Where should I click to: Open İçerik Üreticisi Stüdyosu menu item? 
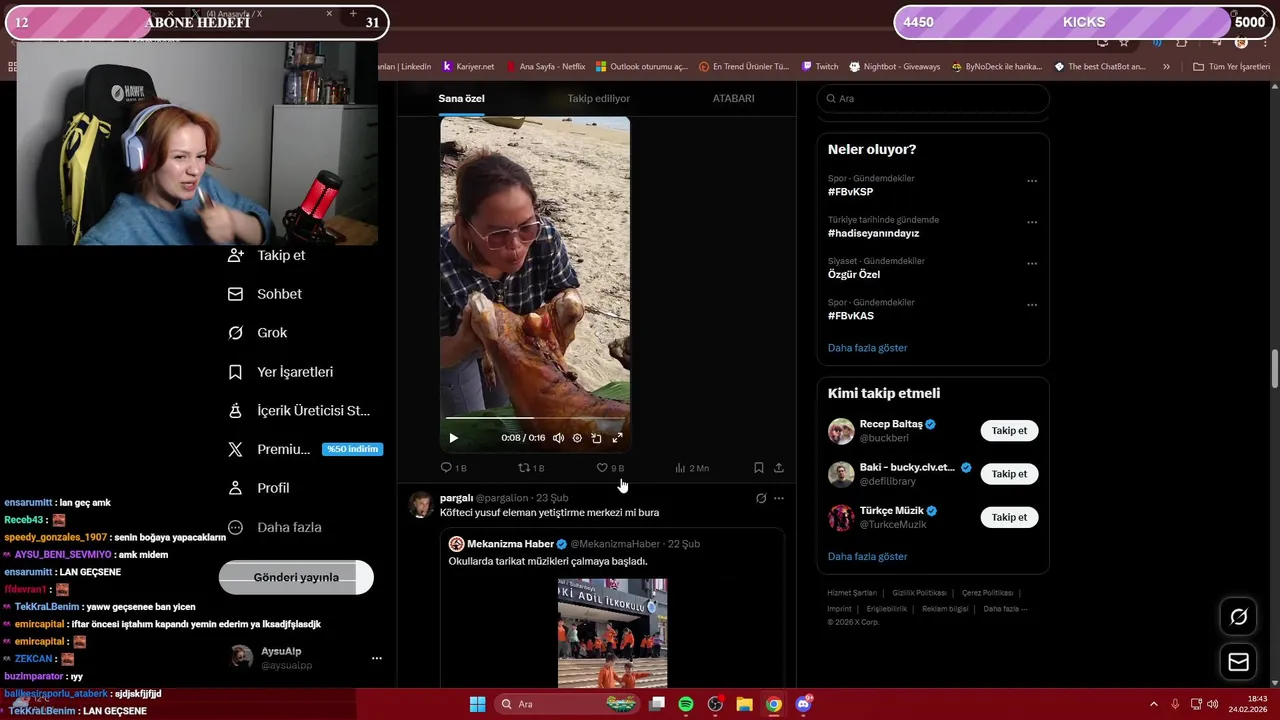(299, 411)
